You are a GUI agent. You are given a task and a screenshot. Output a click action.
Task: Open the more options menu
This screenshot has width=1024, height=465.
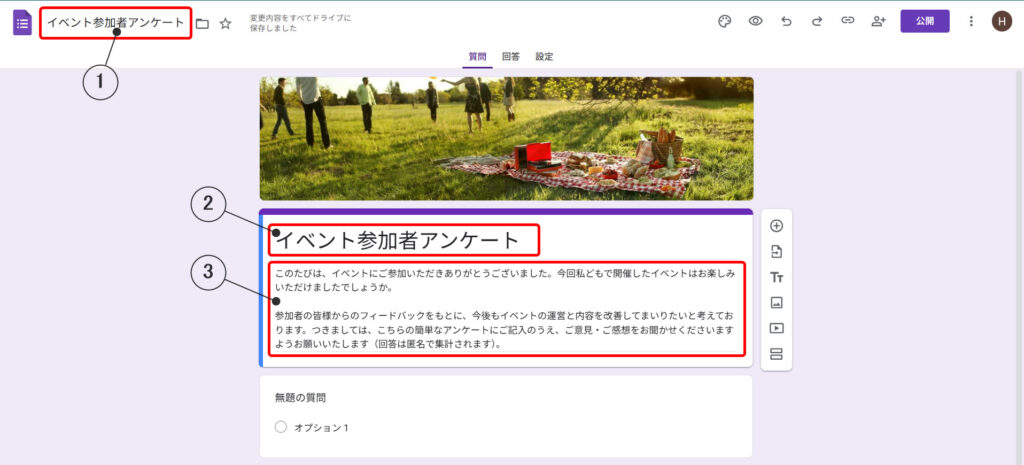[x=971, y=22]
